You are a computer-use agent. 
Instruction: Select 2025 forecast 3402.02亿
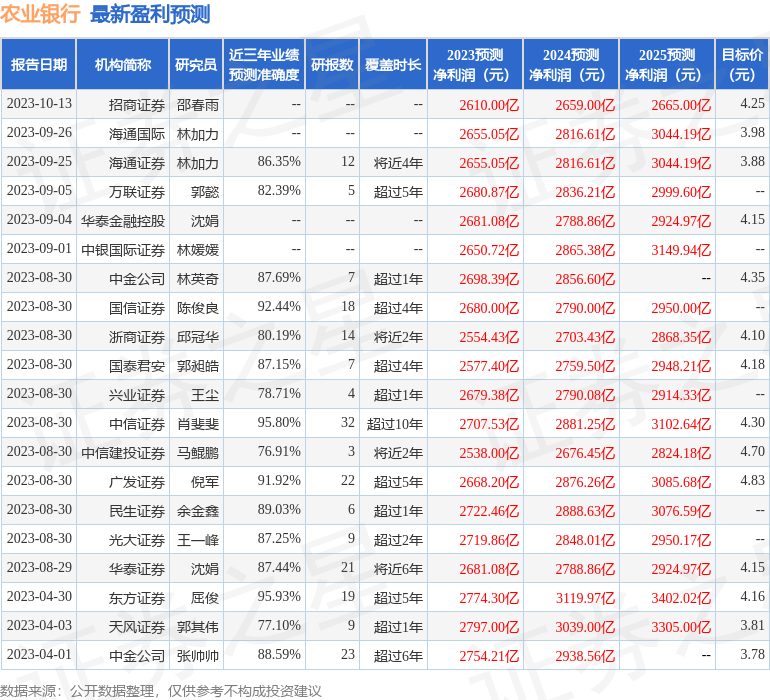[x=681, y=598]
